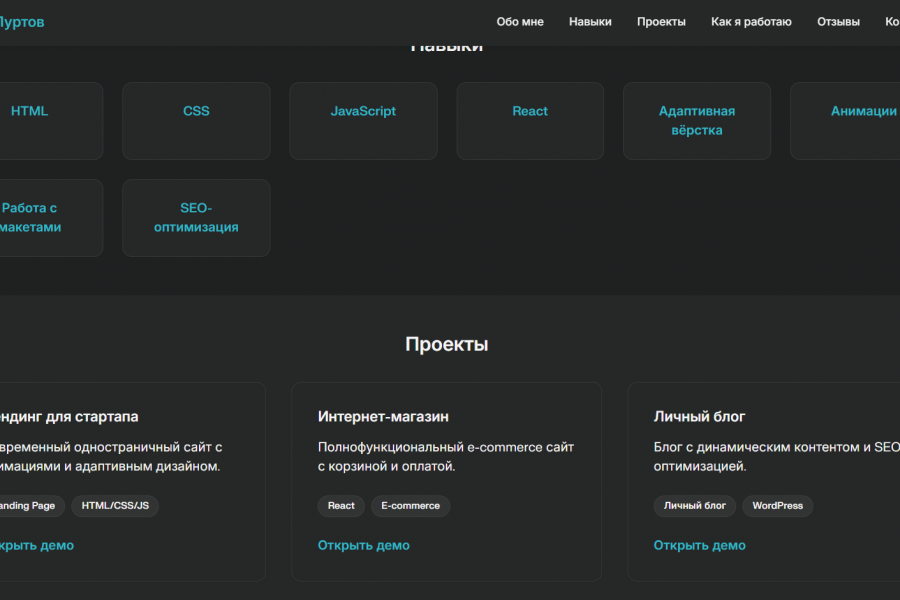The width and height of the screenshot is (900, 600).
Task: Open 'Открыть демо' for Интернет-магазин
Action: [x=364, y=545]
